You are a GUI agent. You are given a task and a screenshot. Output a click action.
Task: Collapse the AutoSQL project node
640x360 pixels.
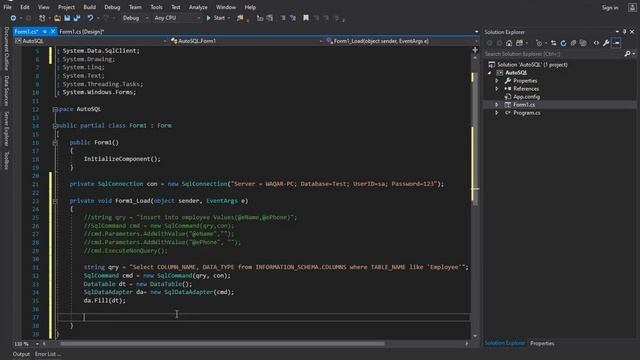[x=490, y=73]
